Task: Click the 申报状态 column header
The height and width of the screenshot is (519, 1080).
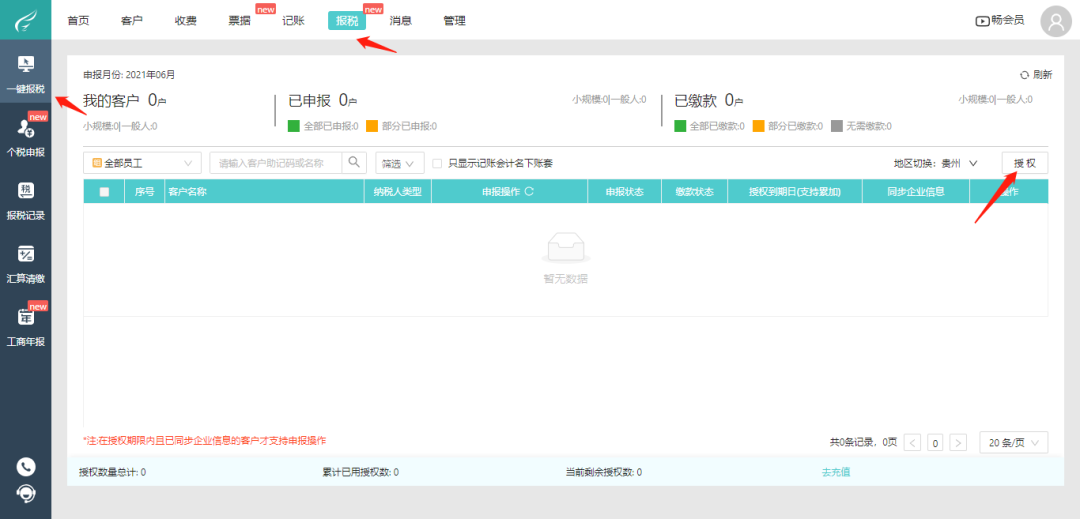Action: (625, 191)
